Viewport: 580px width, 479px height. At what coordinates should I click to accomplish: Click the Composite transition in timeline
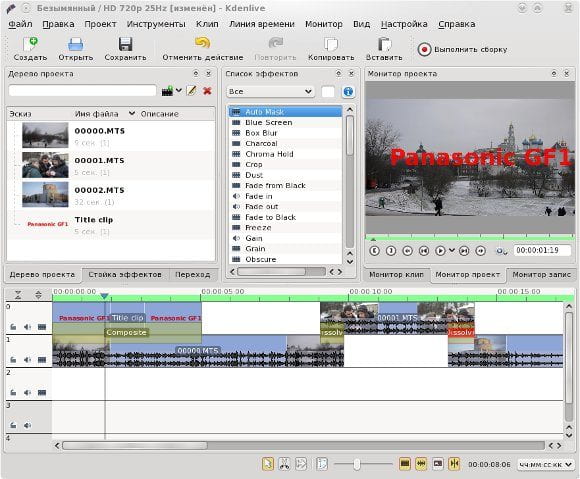(126, 333)
